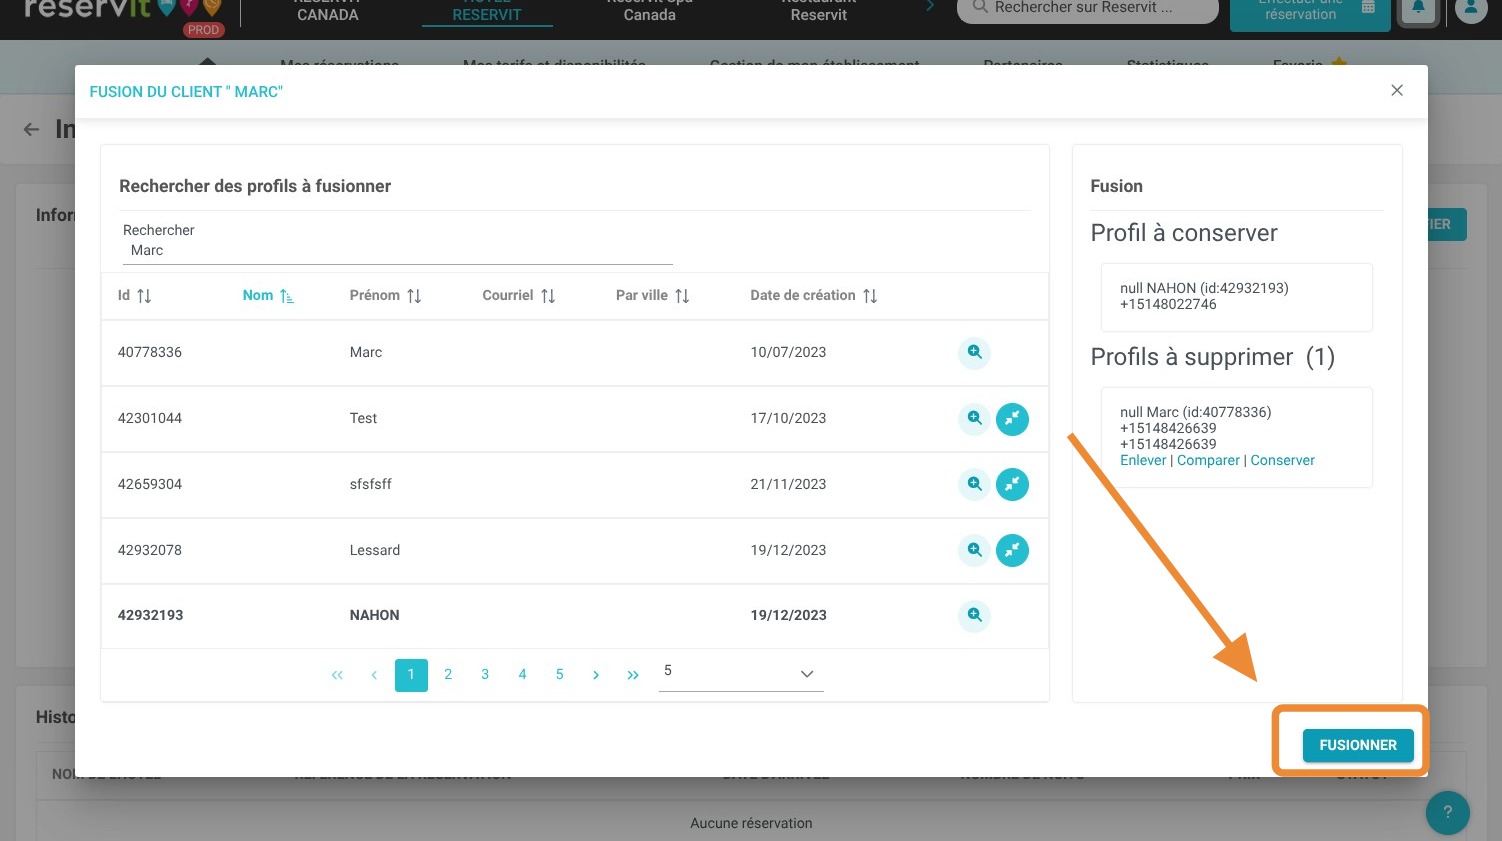The image size is (1502, 841).
Task: Click Comparer link for Marc profile
Action: [x=1208, y=460]
